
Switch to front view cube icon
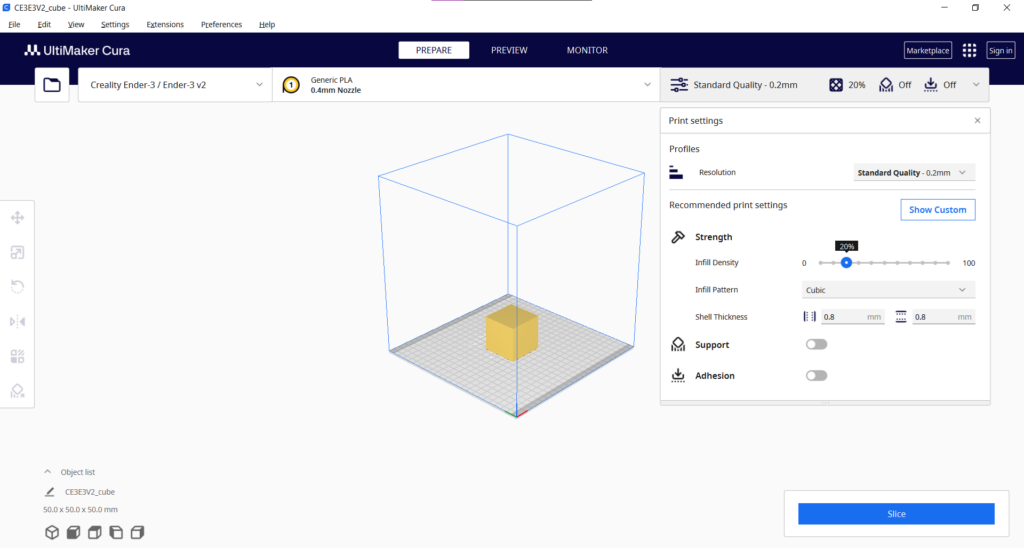73,532
